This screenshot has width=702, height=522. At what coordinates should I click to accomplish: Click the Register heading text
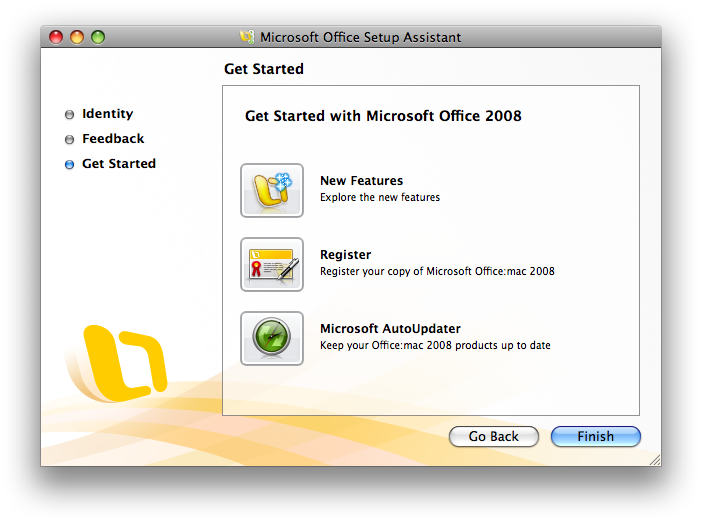[x=345, y=255]
